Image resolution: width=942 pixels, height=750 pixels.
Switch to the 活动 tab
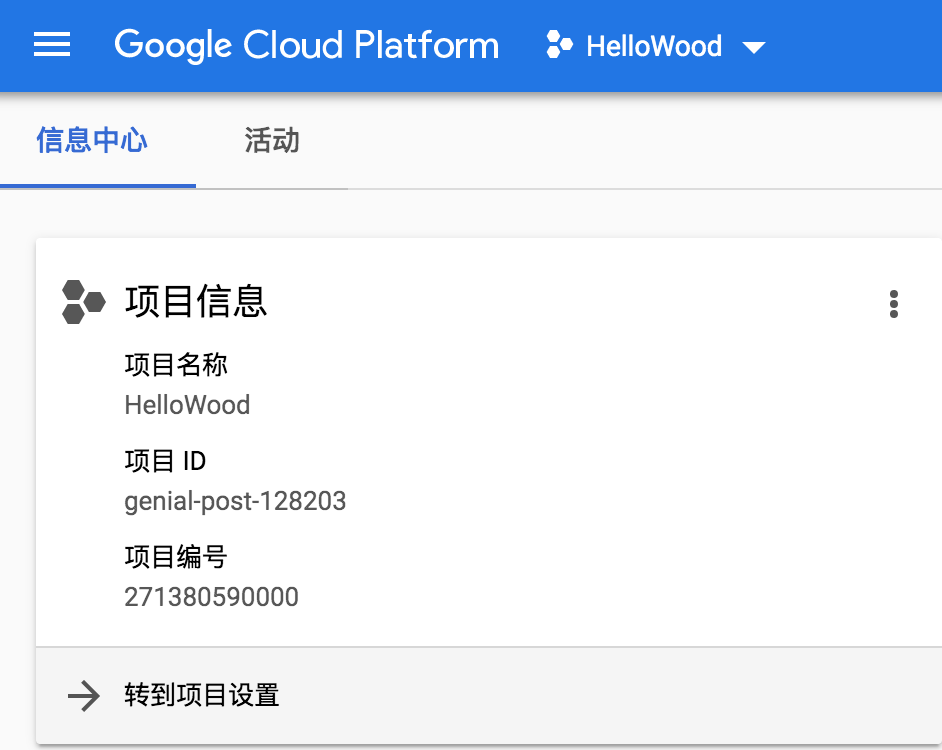click(x=272, y=141)
